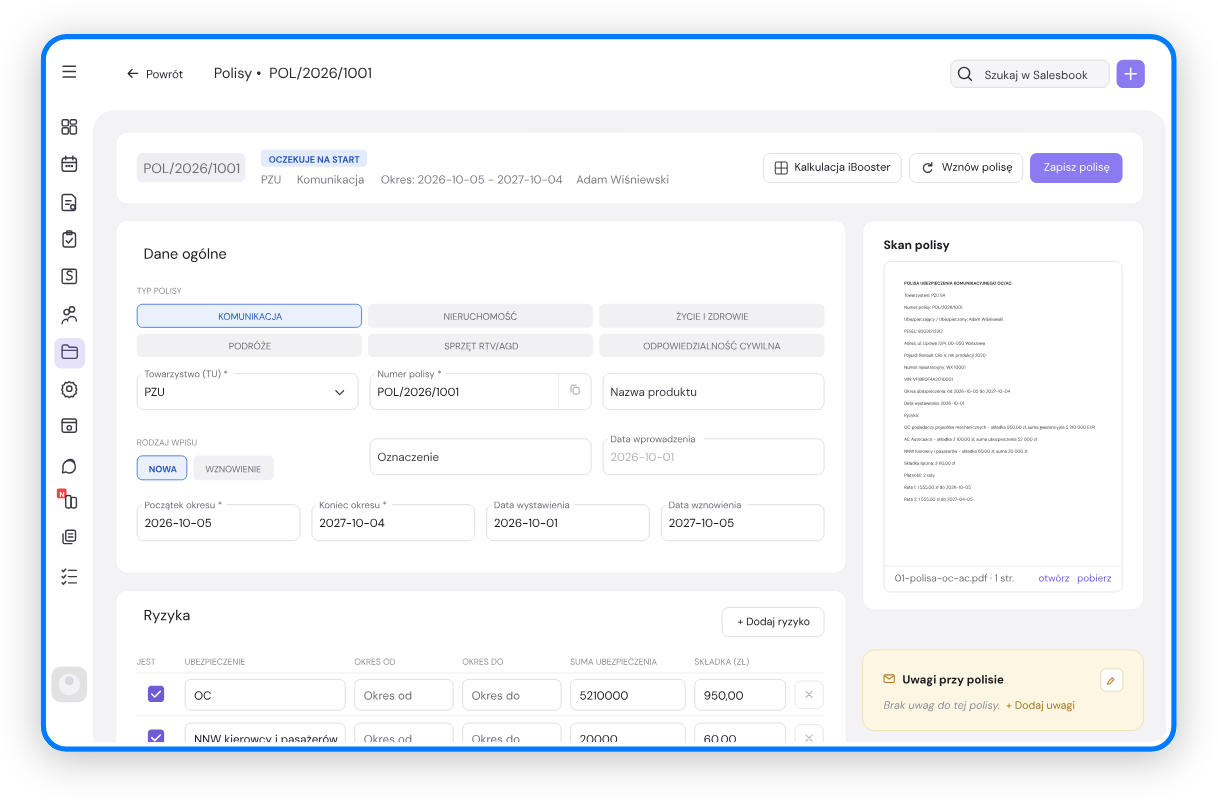
Task: Click the back arrow next to Powrót
Action: (132, 74)
